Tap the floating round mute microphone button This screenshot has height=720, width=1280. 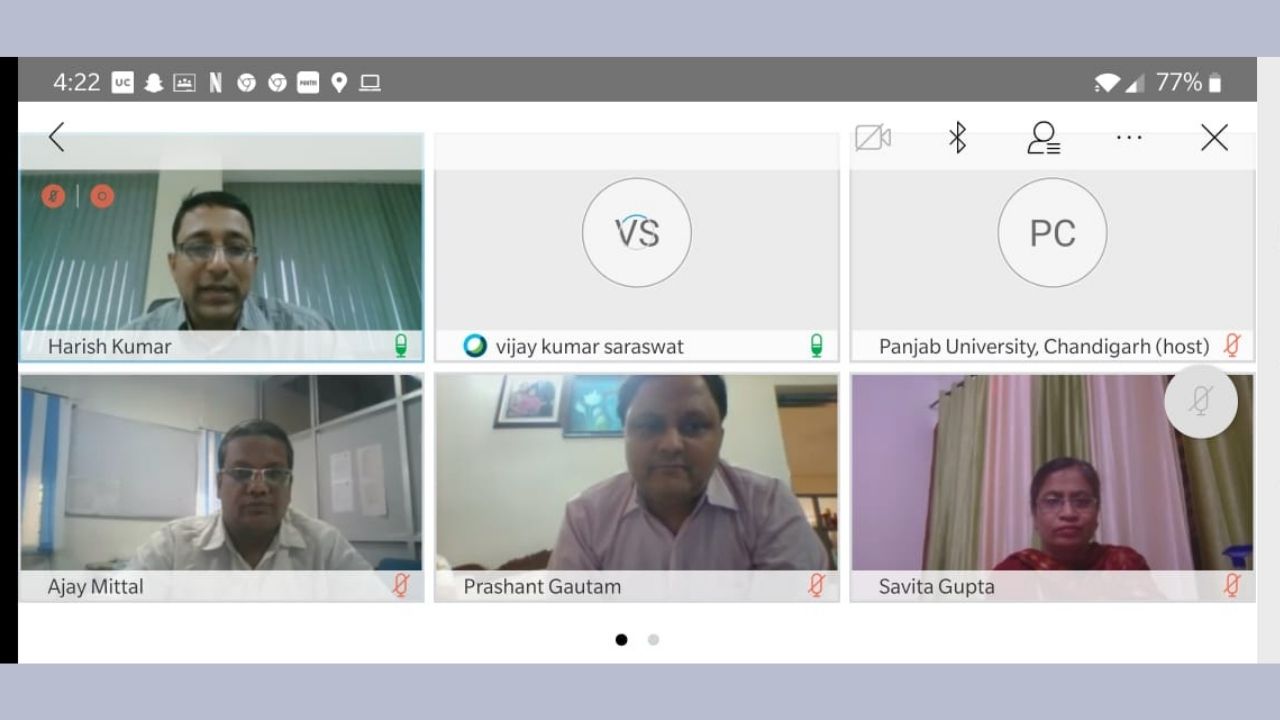click(x=1201, y=401)
